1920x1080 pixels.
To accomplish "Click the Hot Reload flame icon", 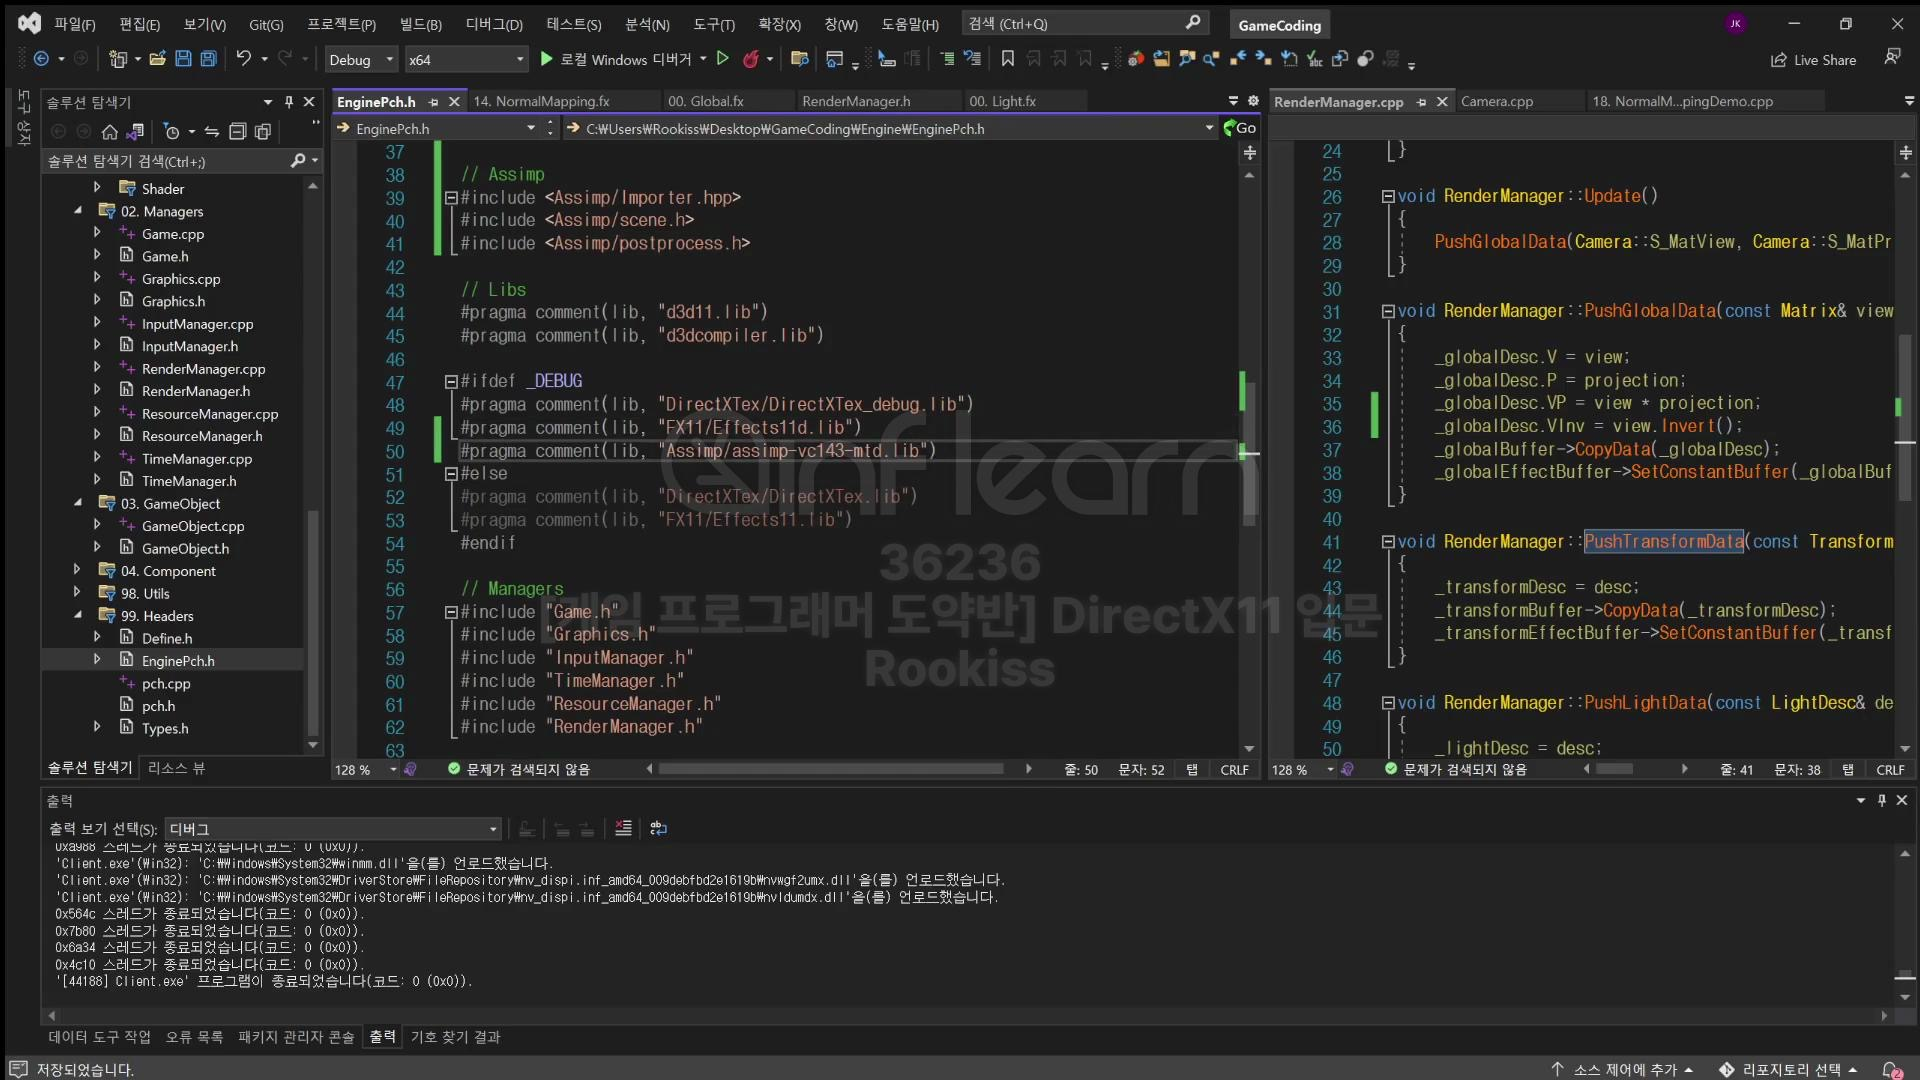I will 751,60.
